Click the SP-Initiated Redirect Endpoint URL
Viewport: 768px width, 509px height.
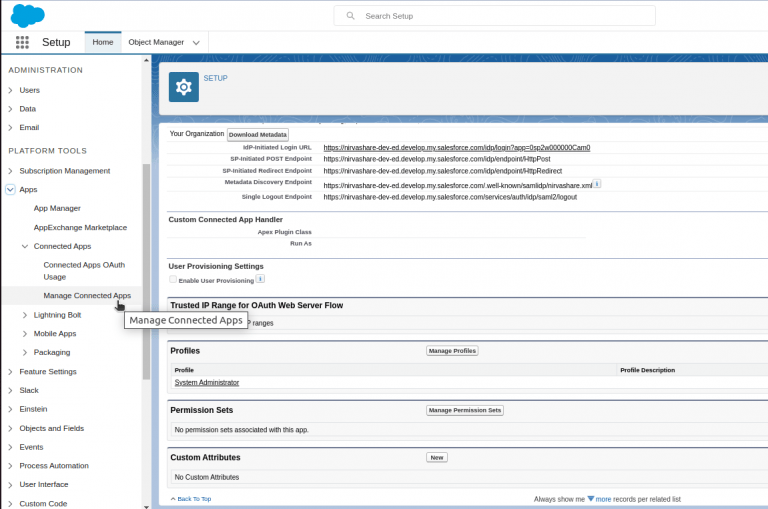[x=443, y=171]
